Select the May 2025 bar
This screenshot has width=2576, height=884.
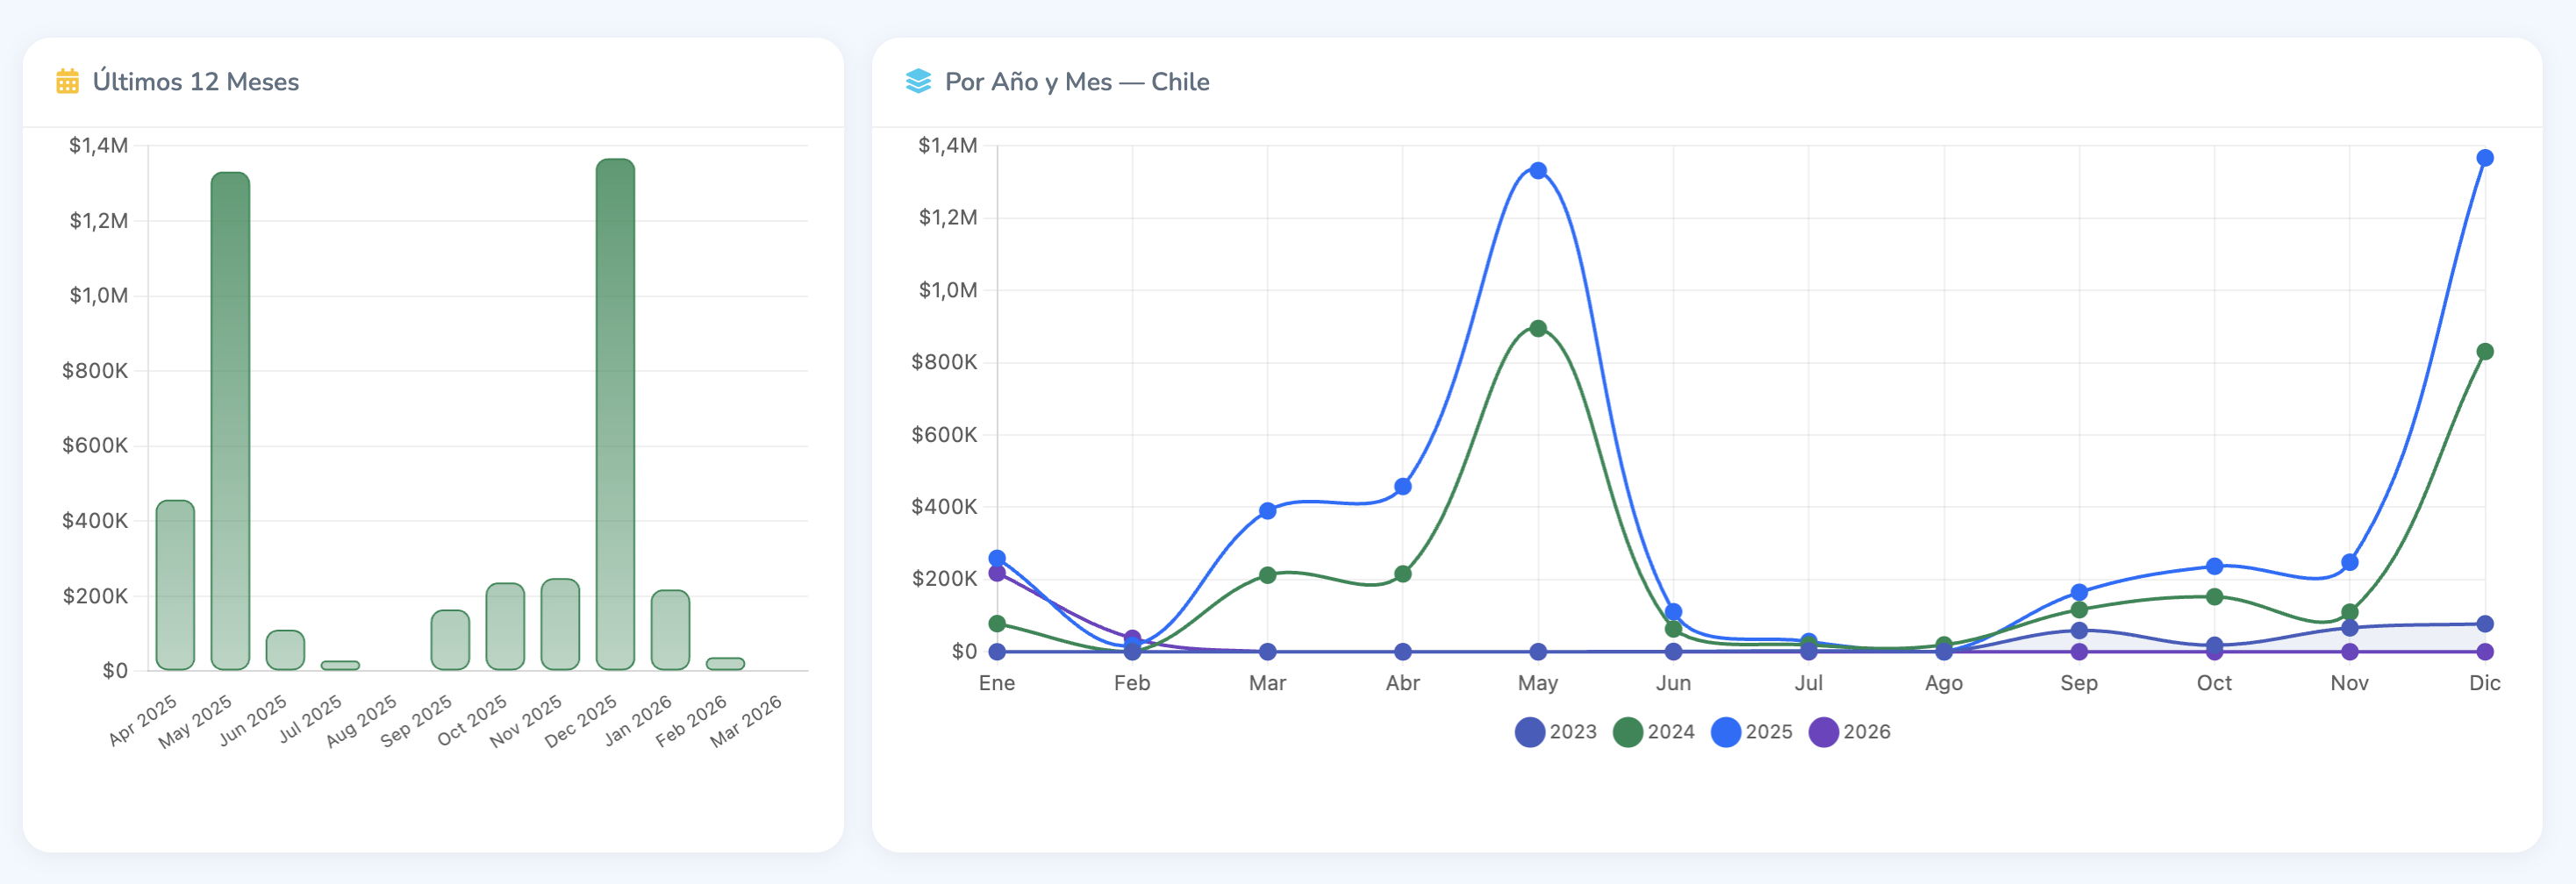pyautogui.click(x=230, y=420)
